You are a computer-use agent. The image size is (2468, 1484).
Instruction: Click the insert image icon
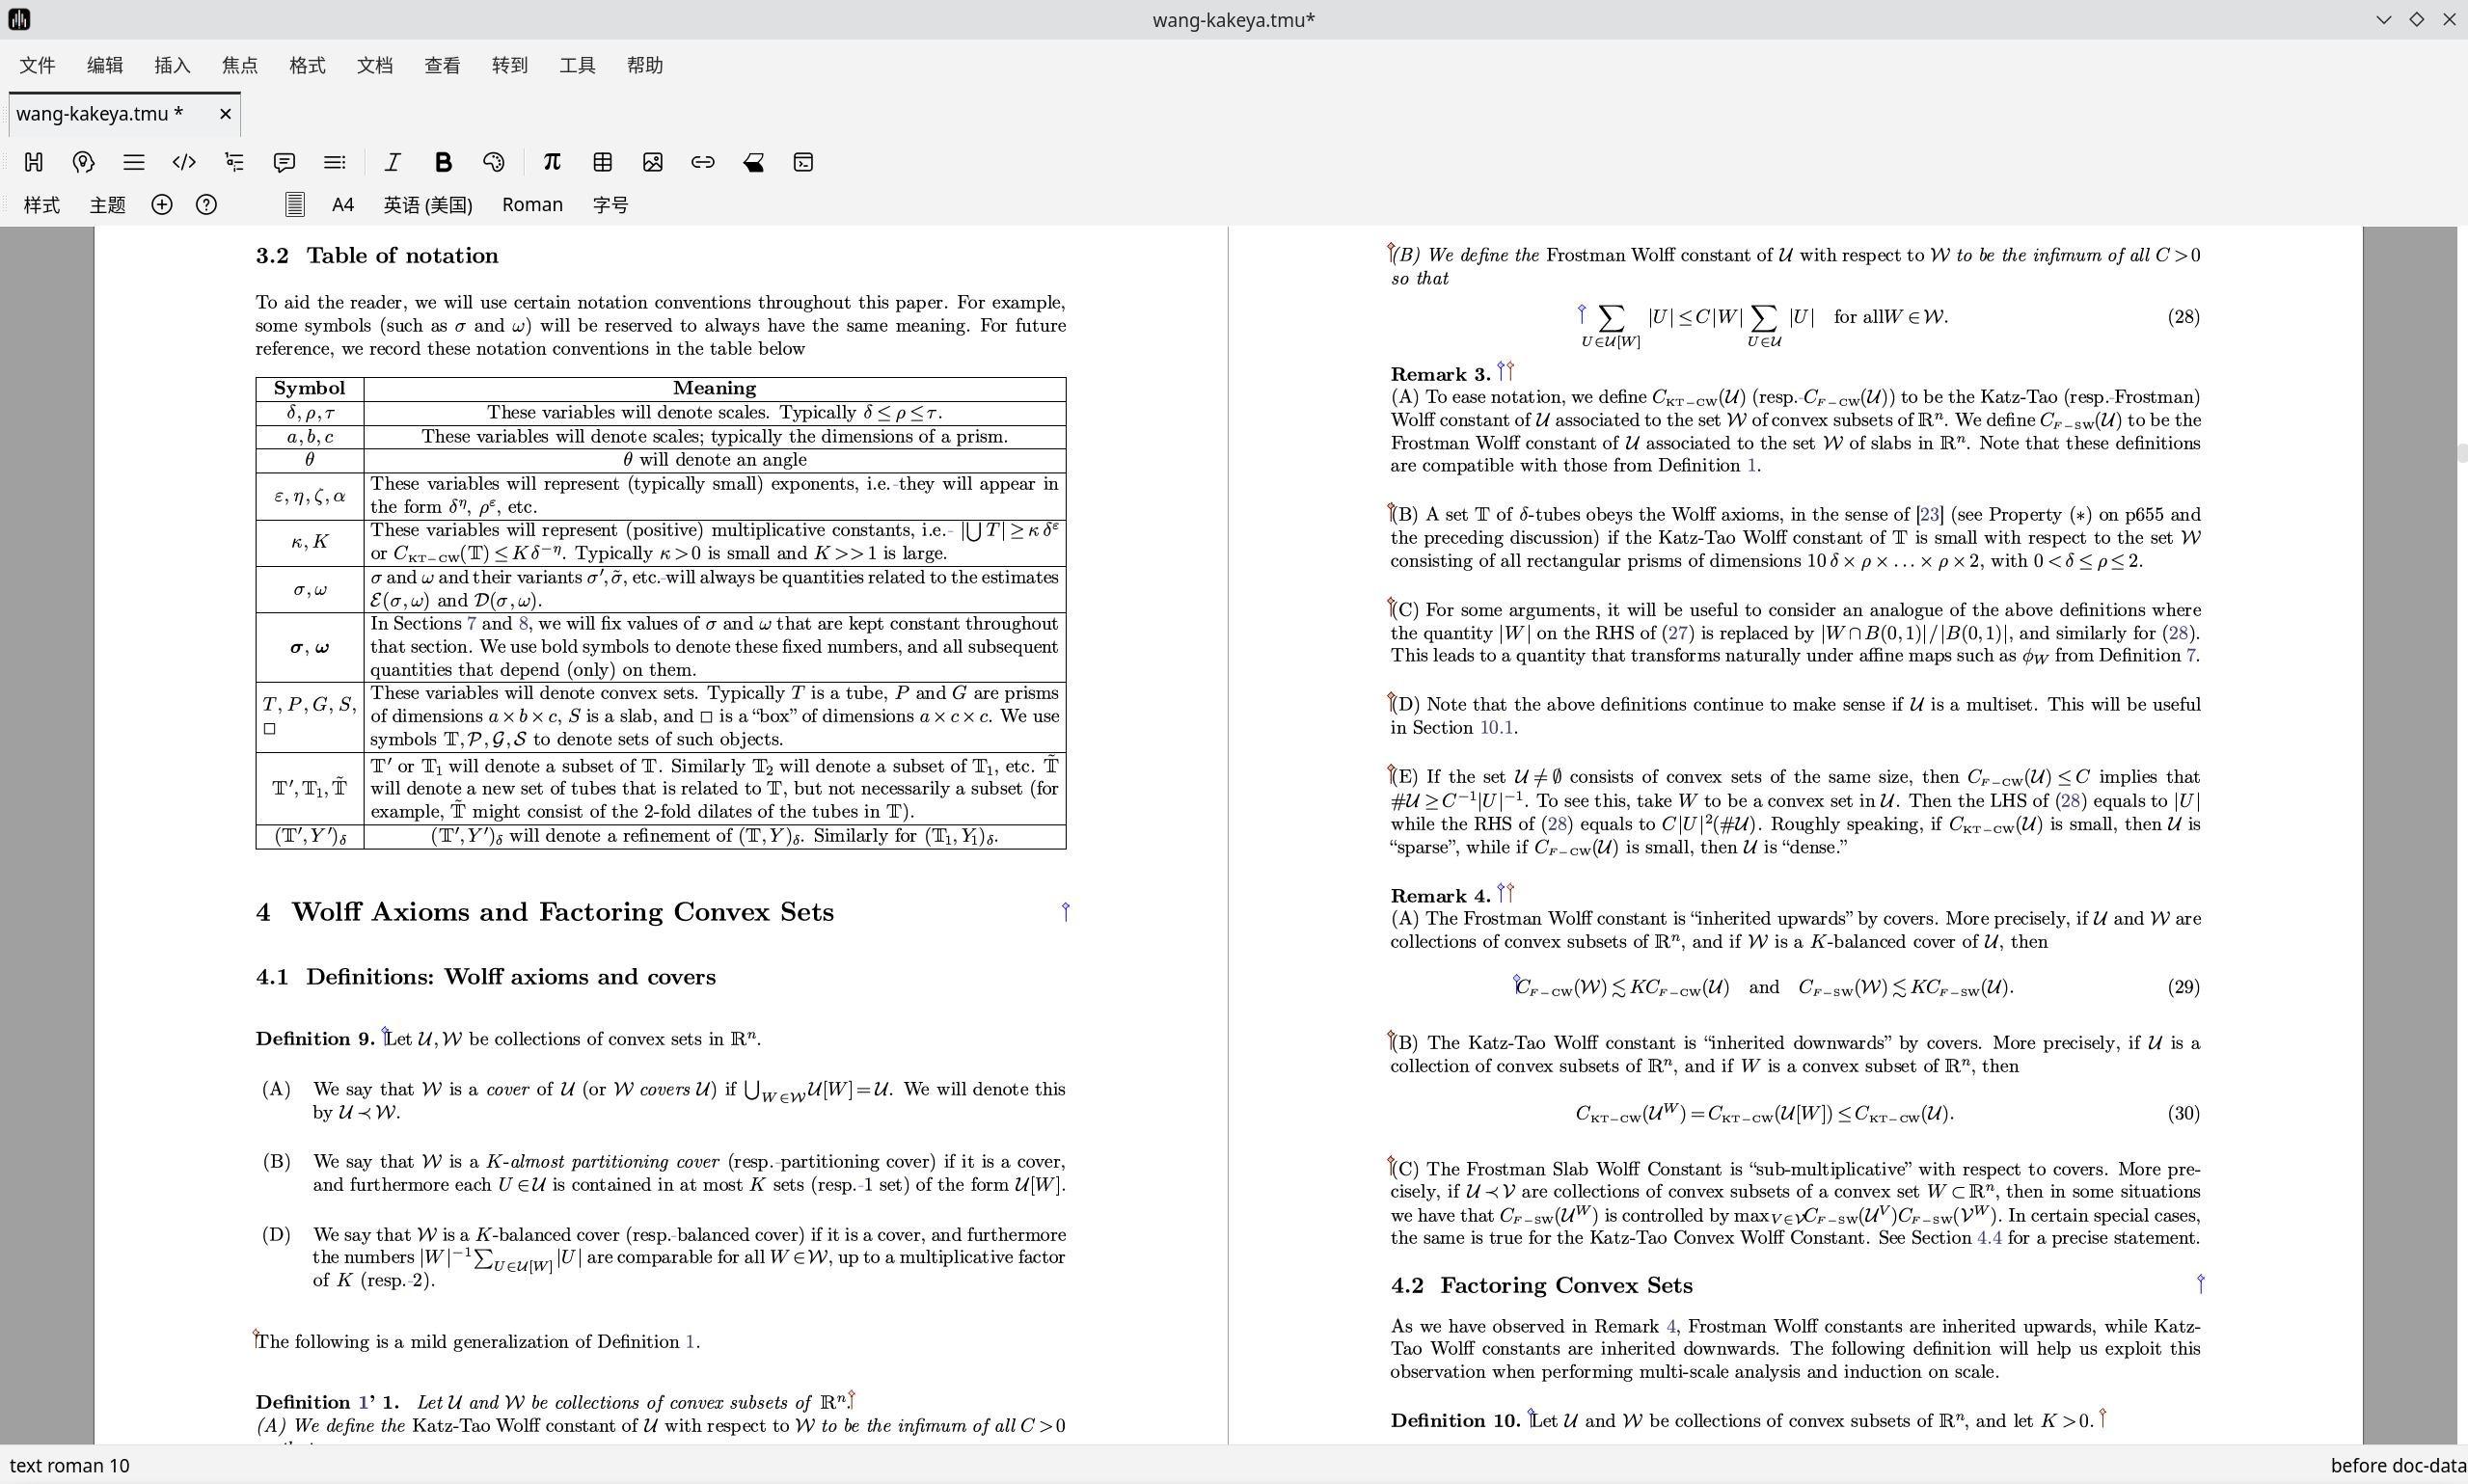coord(653,162)
